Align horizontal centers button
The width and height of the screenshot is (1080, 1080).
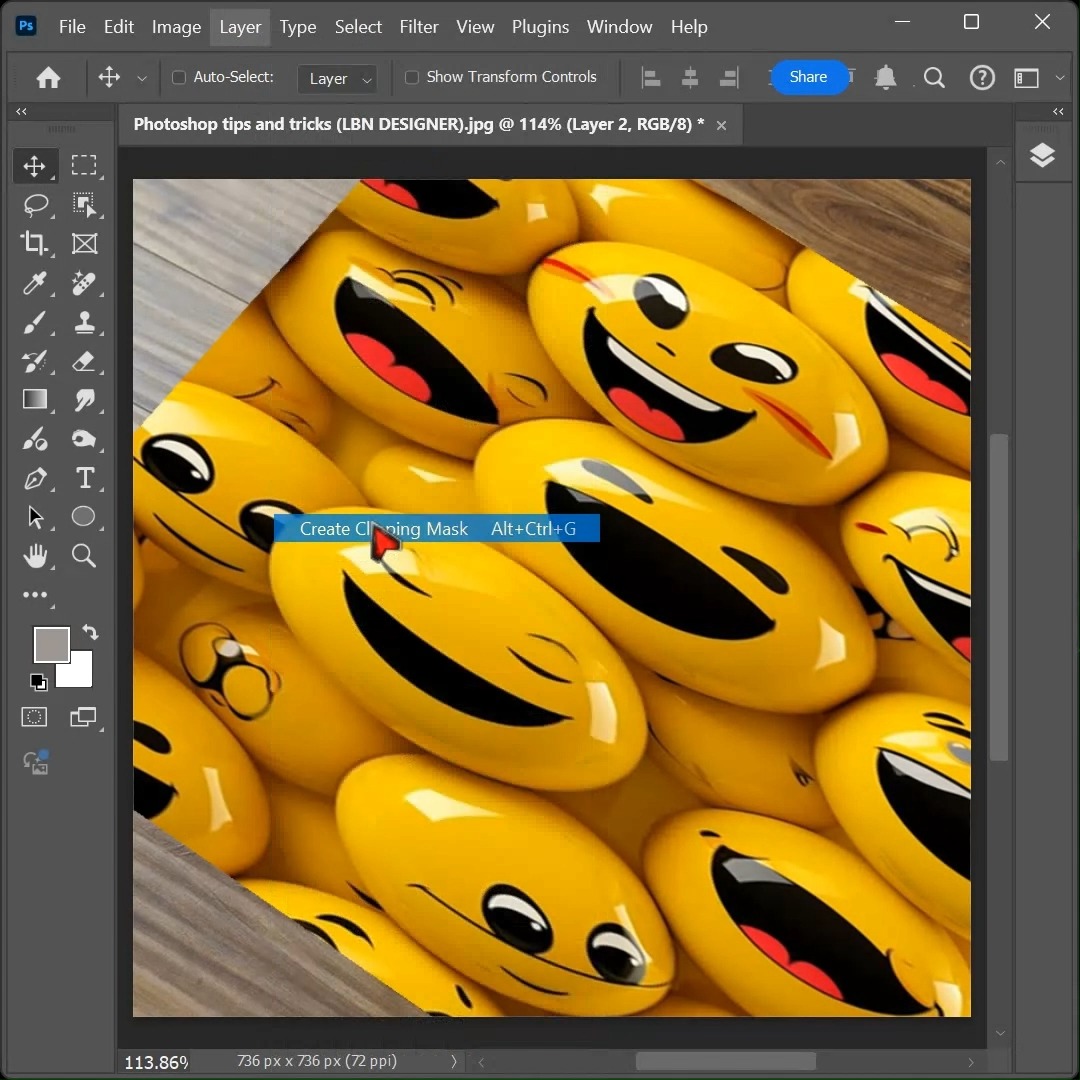[689, 77]
